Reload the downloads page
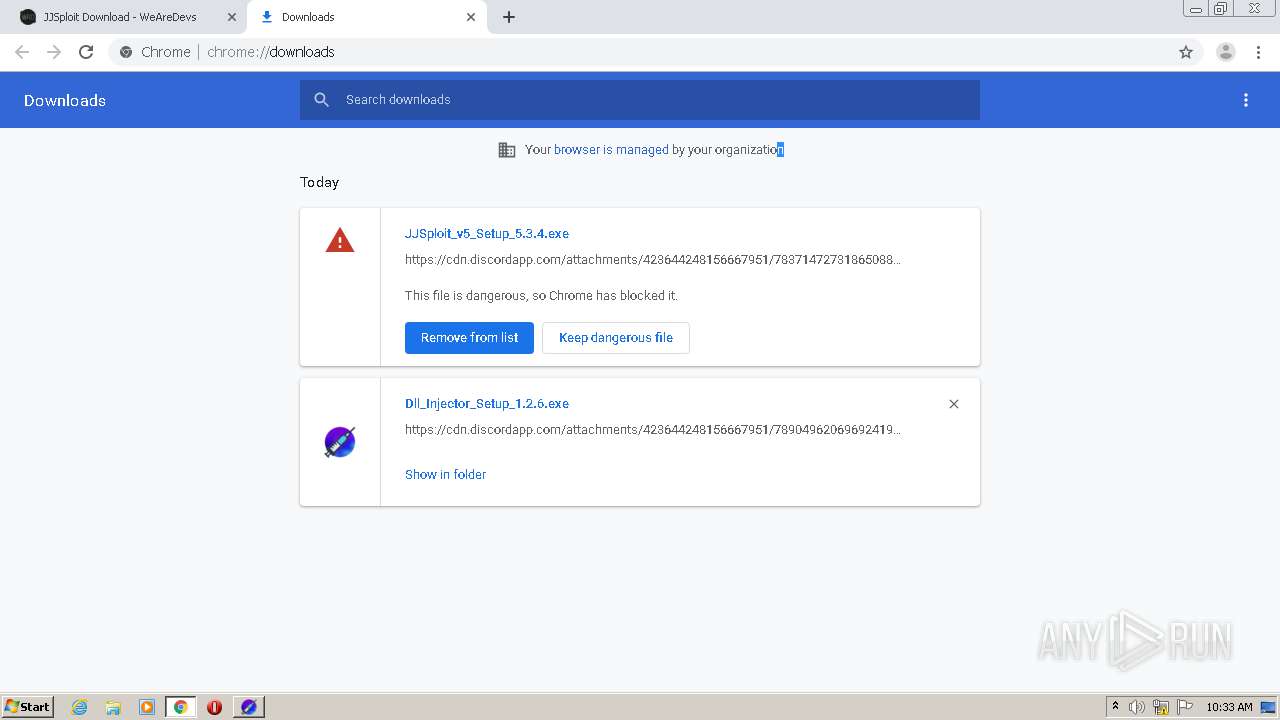The image size is (1280, 720). 86,52
